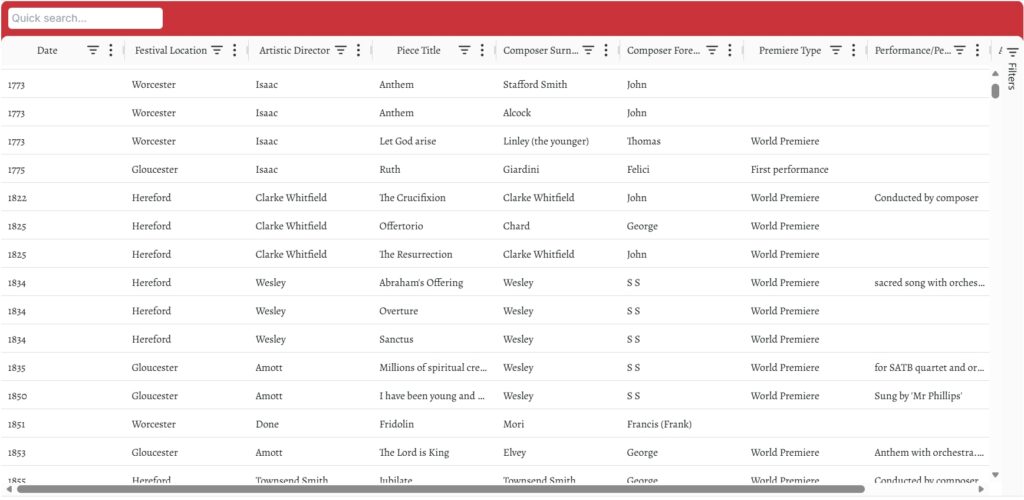Select the 'Abraham's Offering' row cell

[421, 283]
